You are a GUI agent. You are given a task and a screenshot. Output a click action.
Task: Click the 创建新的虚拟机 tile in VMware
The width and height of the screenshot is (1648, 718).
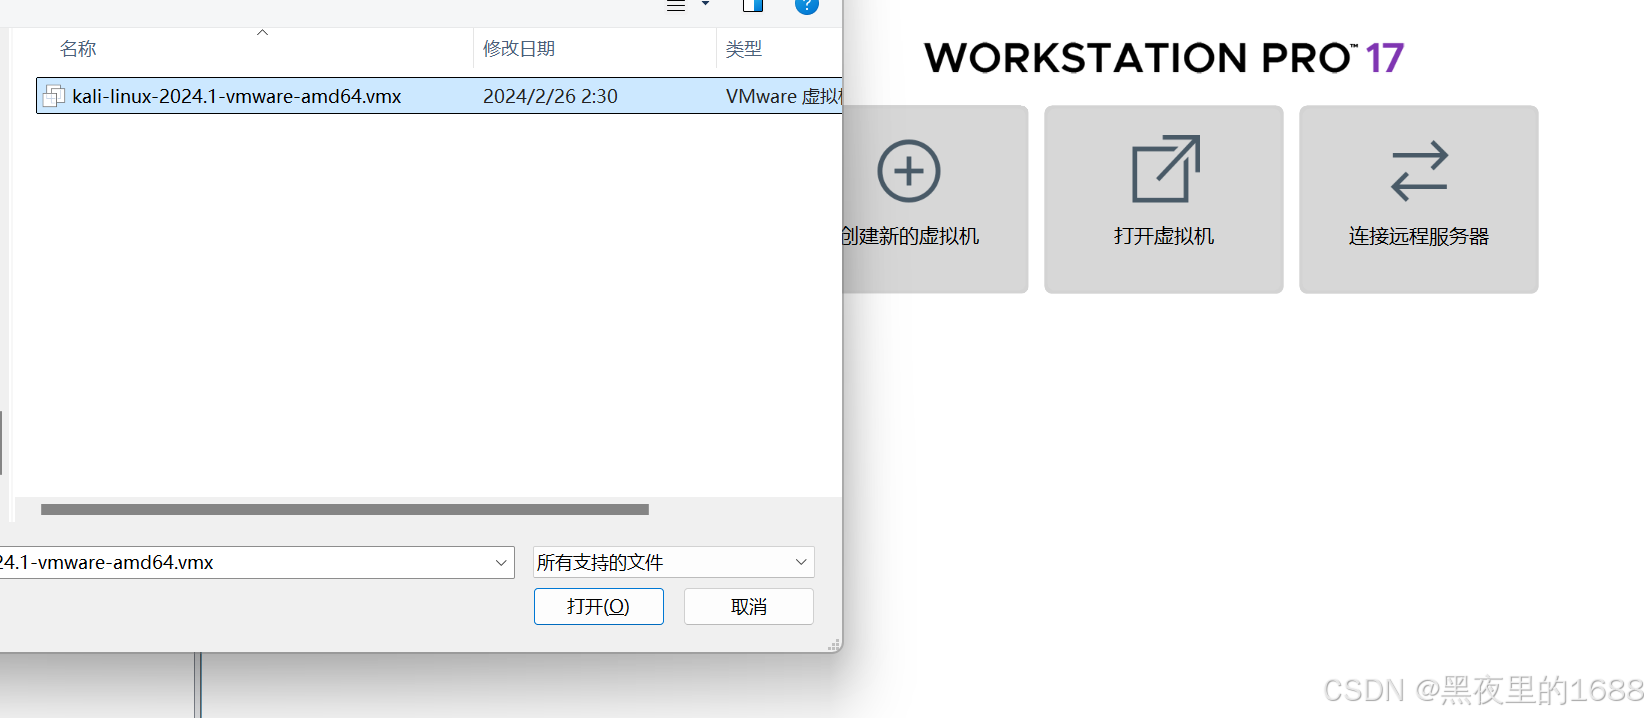tap(935, 199)
